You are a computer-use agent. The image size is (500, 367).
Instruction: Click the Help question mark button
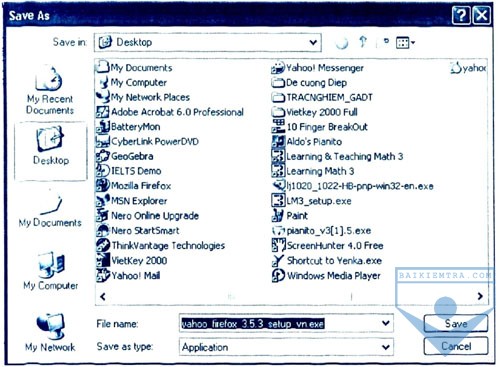tap(461, 15)
